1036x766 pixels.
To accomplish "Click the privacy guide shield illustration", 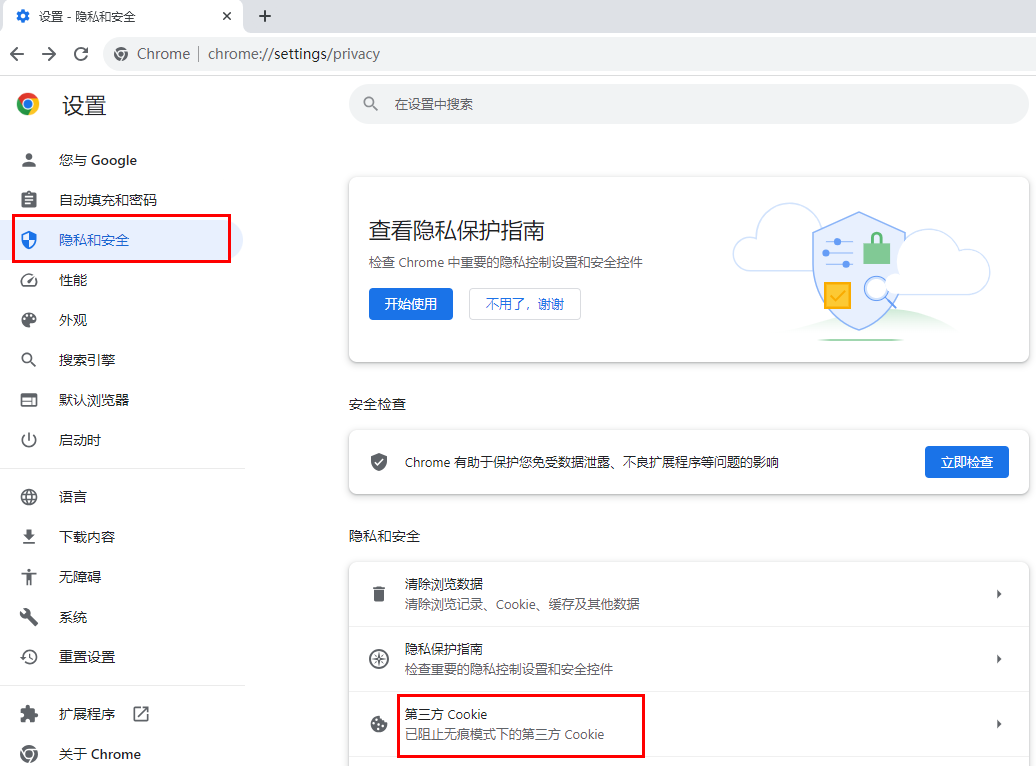I will point(860,272).
